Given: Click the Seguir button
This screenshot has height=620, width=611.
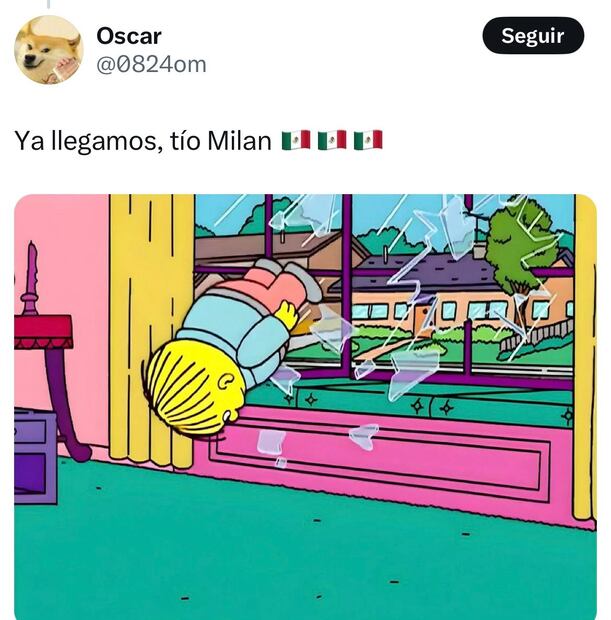Looking at the screenshot, I should (x=533, y=36).
